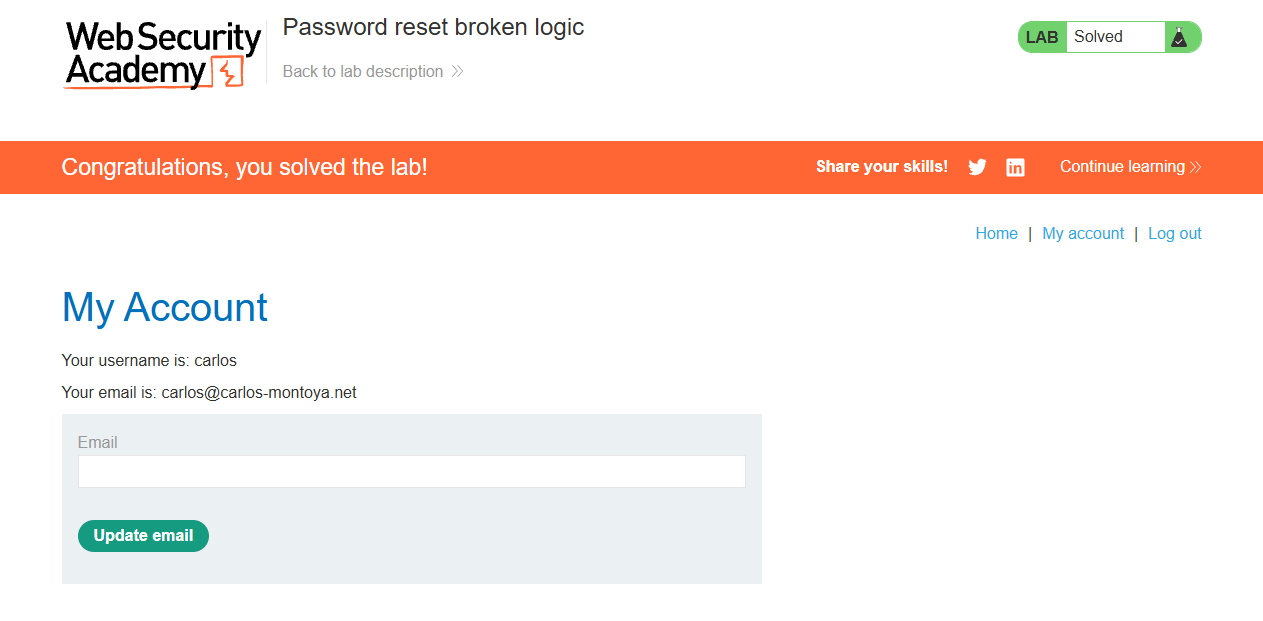The width and height of the screenshot is (1263, 621).
Task: Click the Share your skills text
Action: coord(882,167)
